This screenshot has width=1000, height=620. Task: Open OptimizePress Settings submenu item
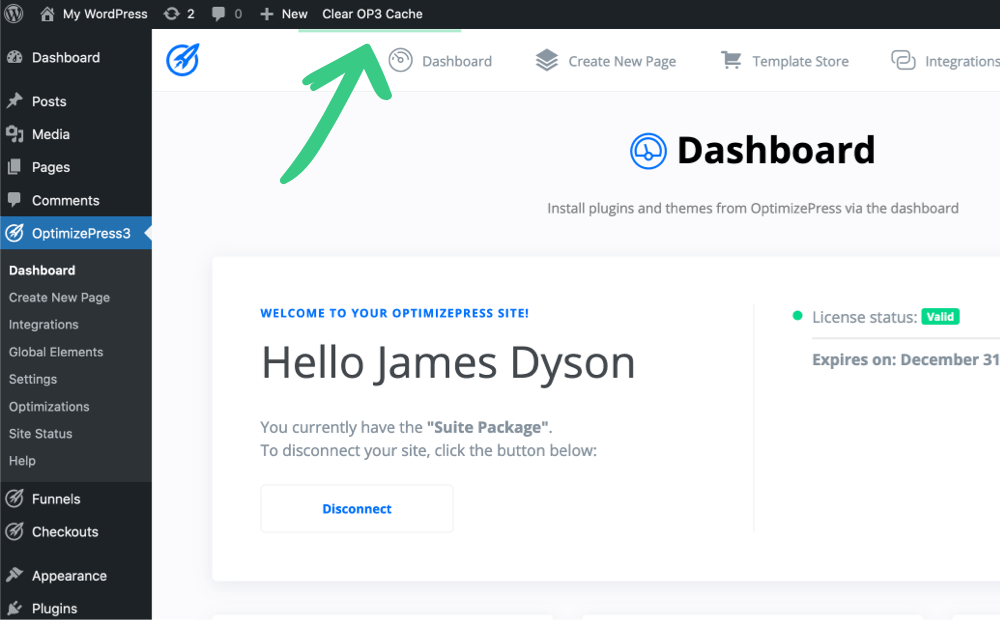click(x=33, y=380)
